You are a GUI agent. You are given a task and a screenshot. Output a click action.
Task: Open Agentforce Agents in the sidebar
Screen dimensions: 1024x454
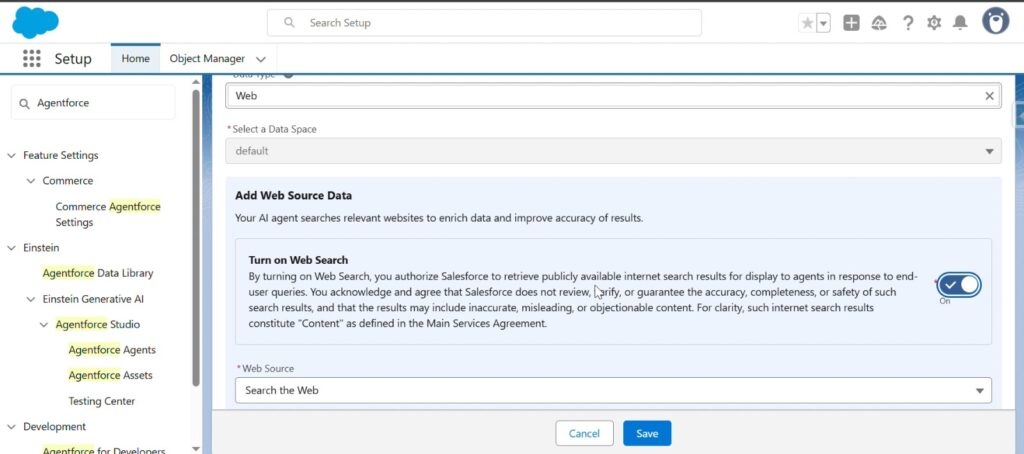point(112,350)
